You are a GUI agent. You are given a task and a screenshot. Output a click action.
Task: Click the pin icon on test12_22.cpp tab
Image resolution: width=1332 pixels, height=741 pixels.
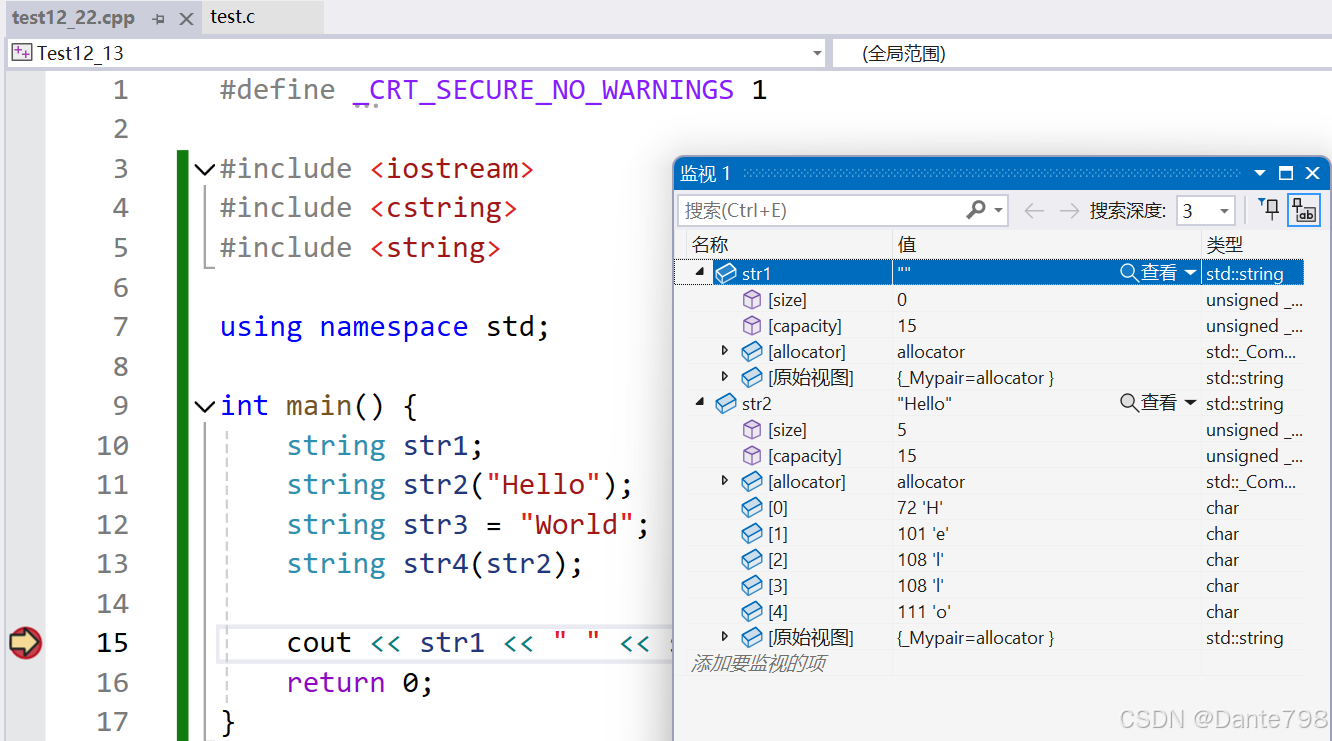[159, 18]
